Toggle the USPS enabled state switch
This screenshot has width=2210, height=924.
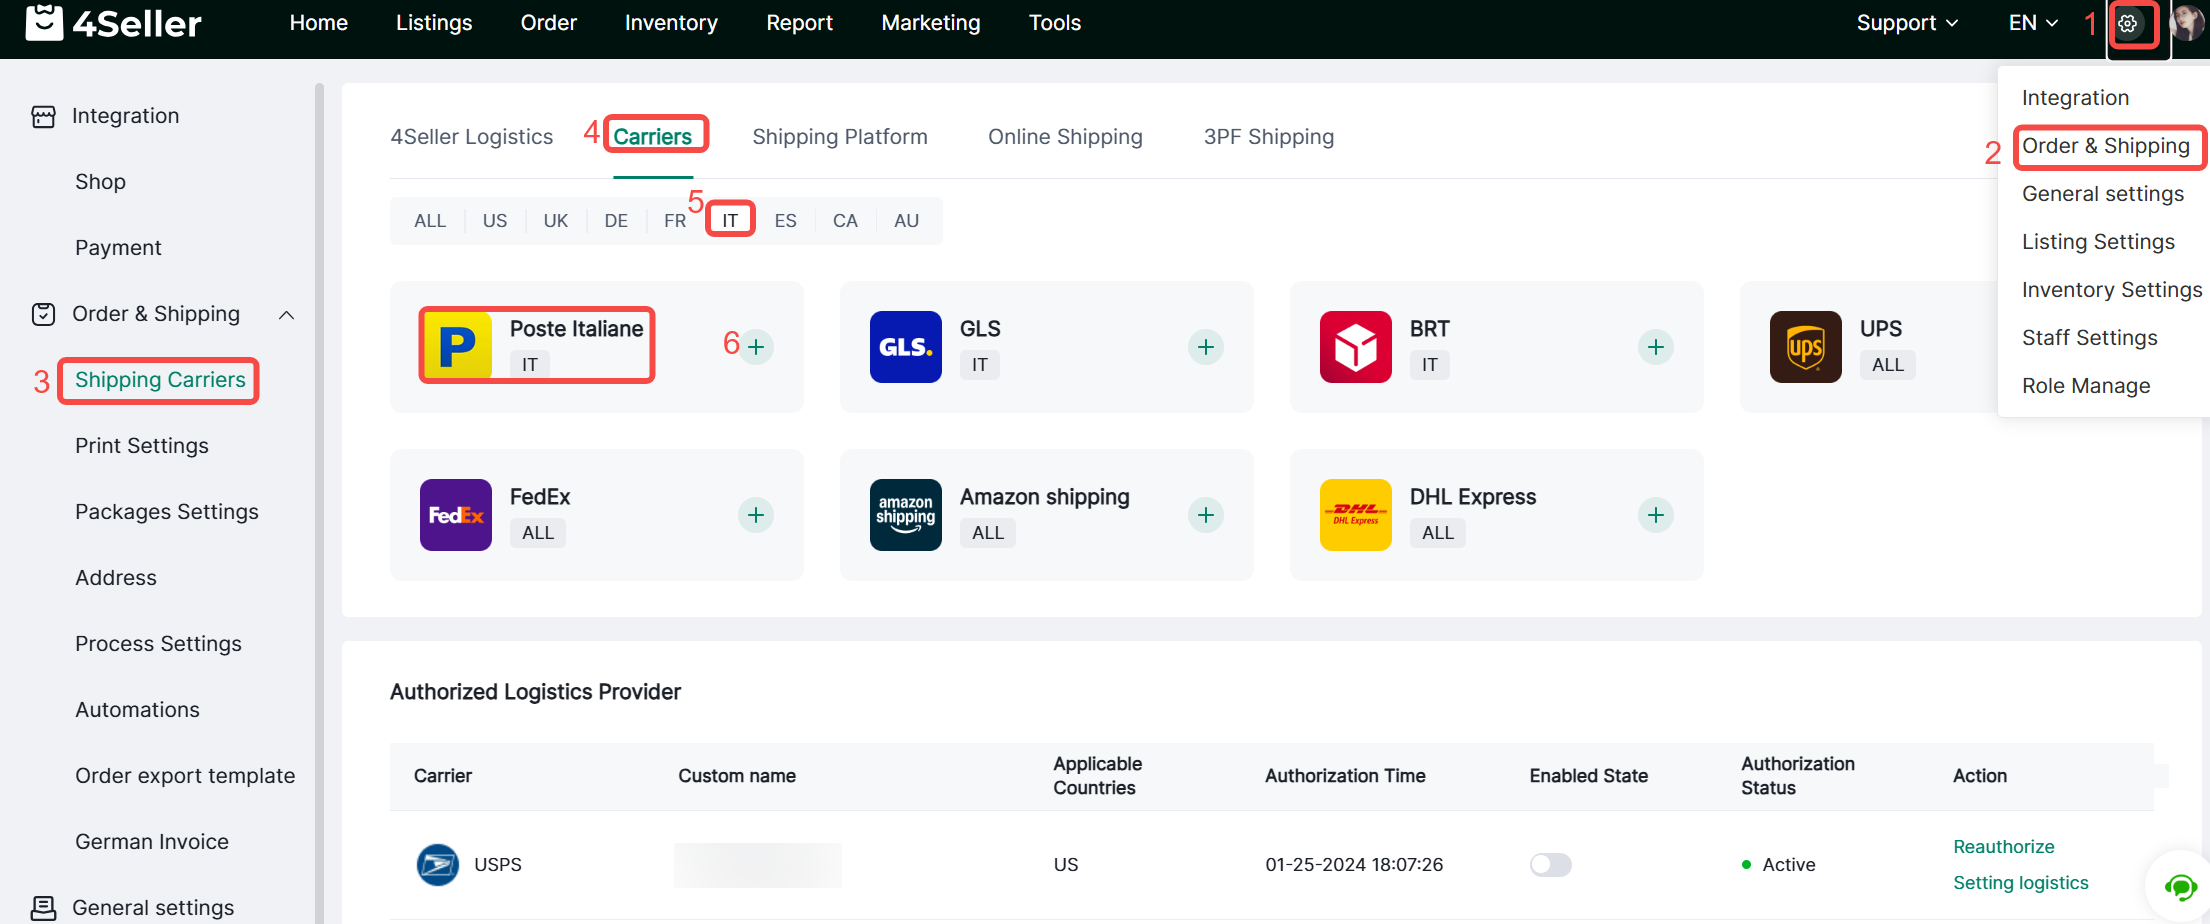point(1550,865)
